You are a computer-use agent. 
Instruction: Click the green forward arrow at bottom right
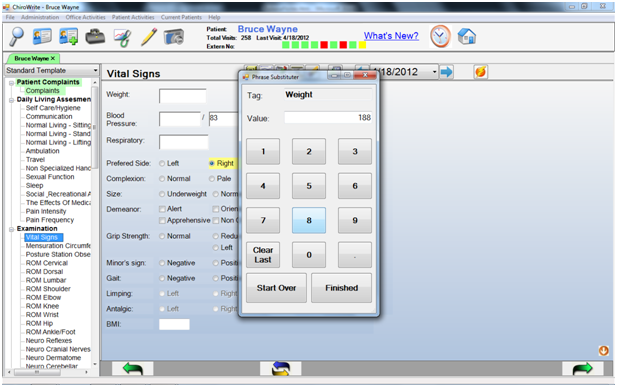(x=582, y=368)
